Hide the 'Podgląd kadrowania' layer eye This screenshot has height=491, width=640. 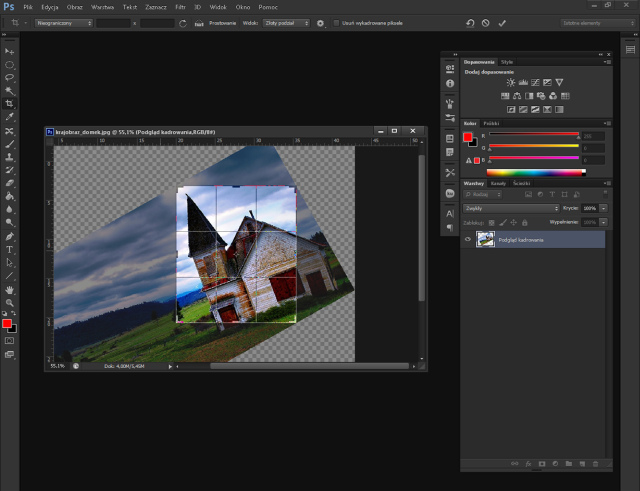468,240
